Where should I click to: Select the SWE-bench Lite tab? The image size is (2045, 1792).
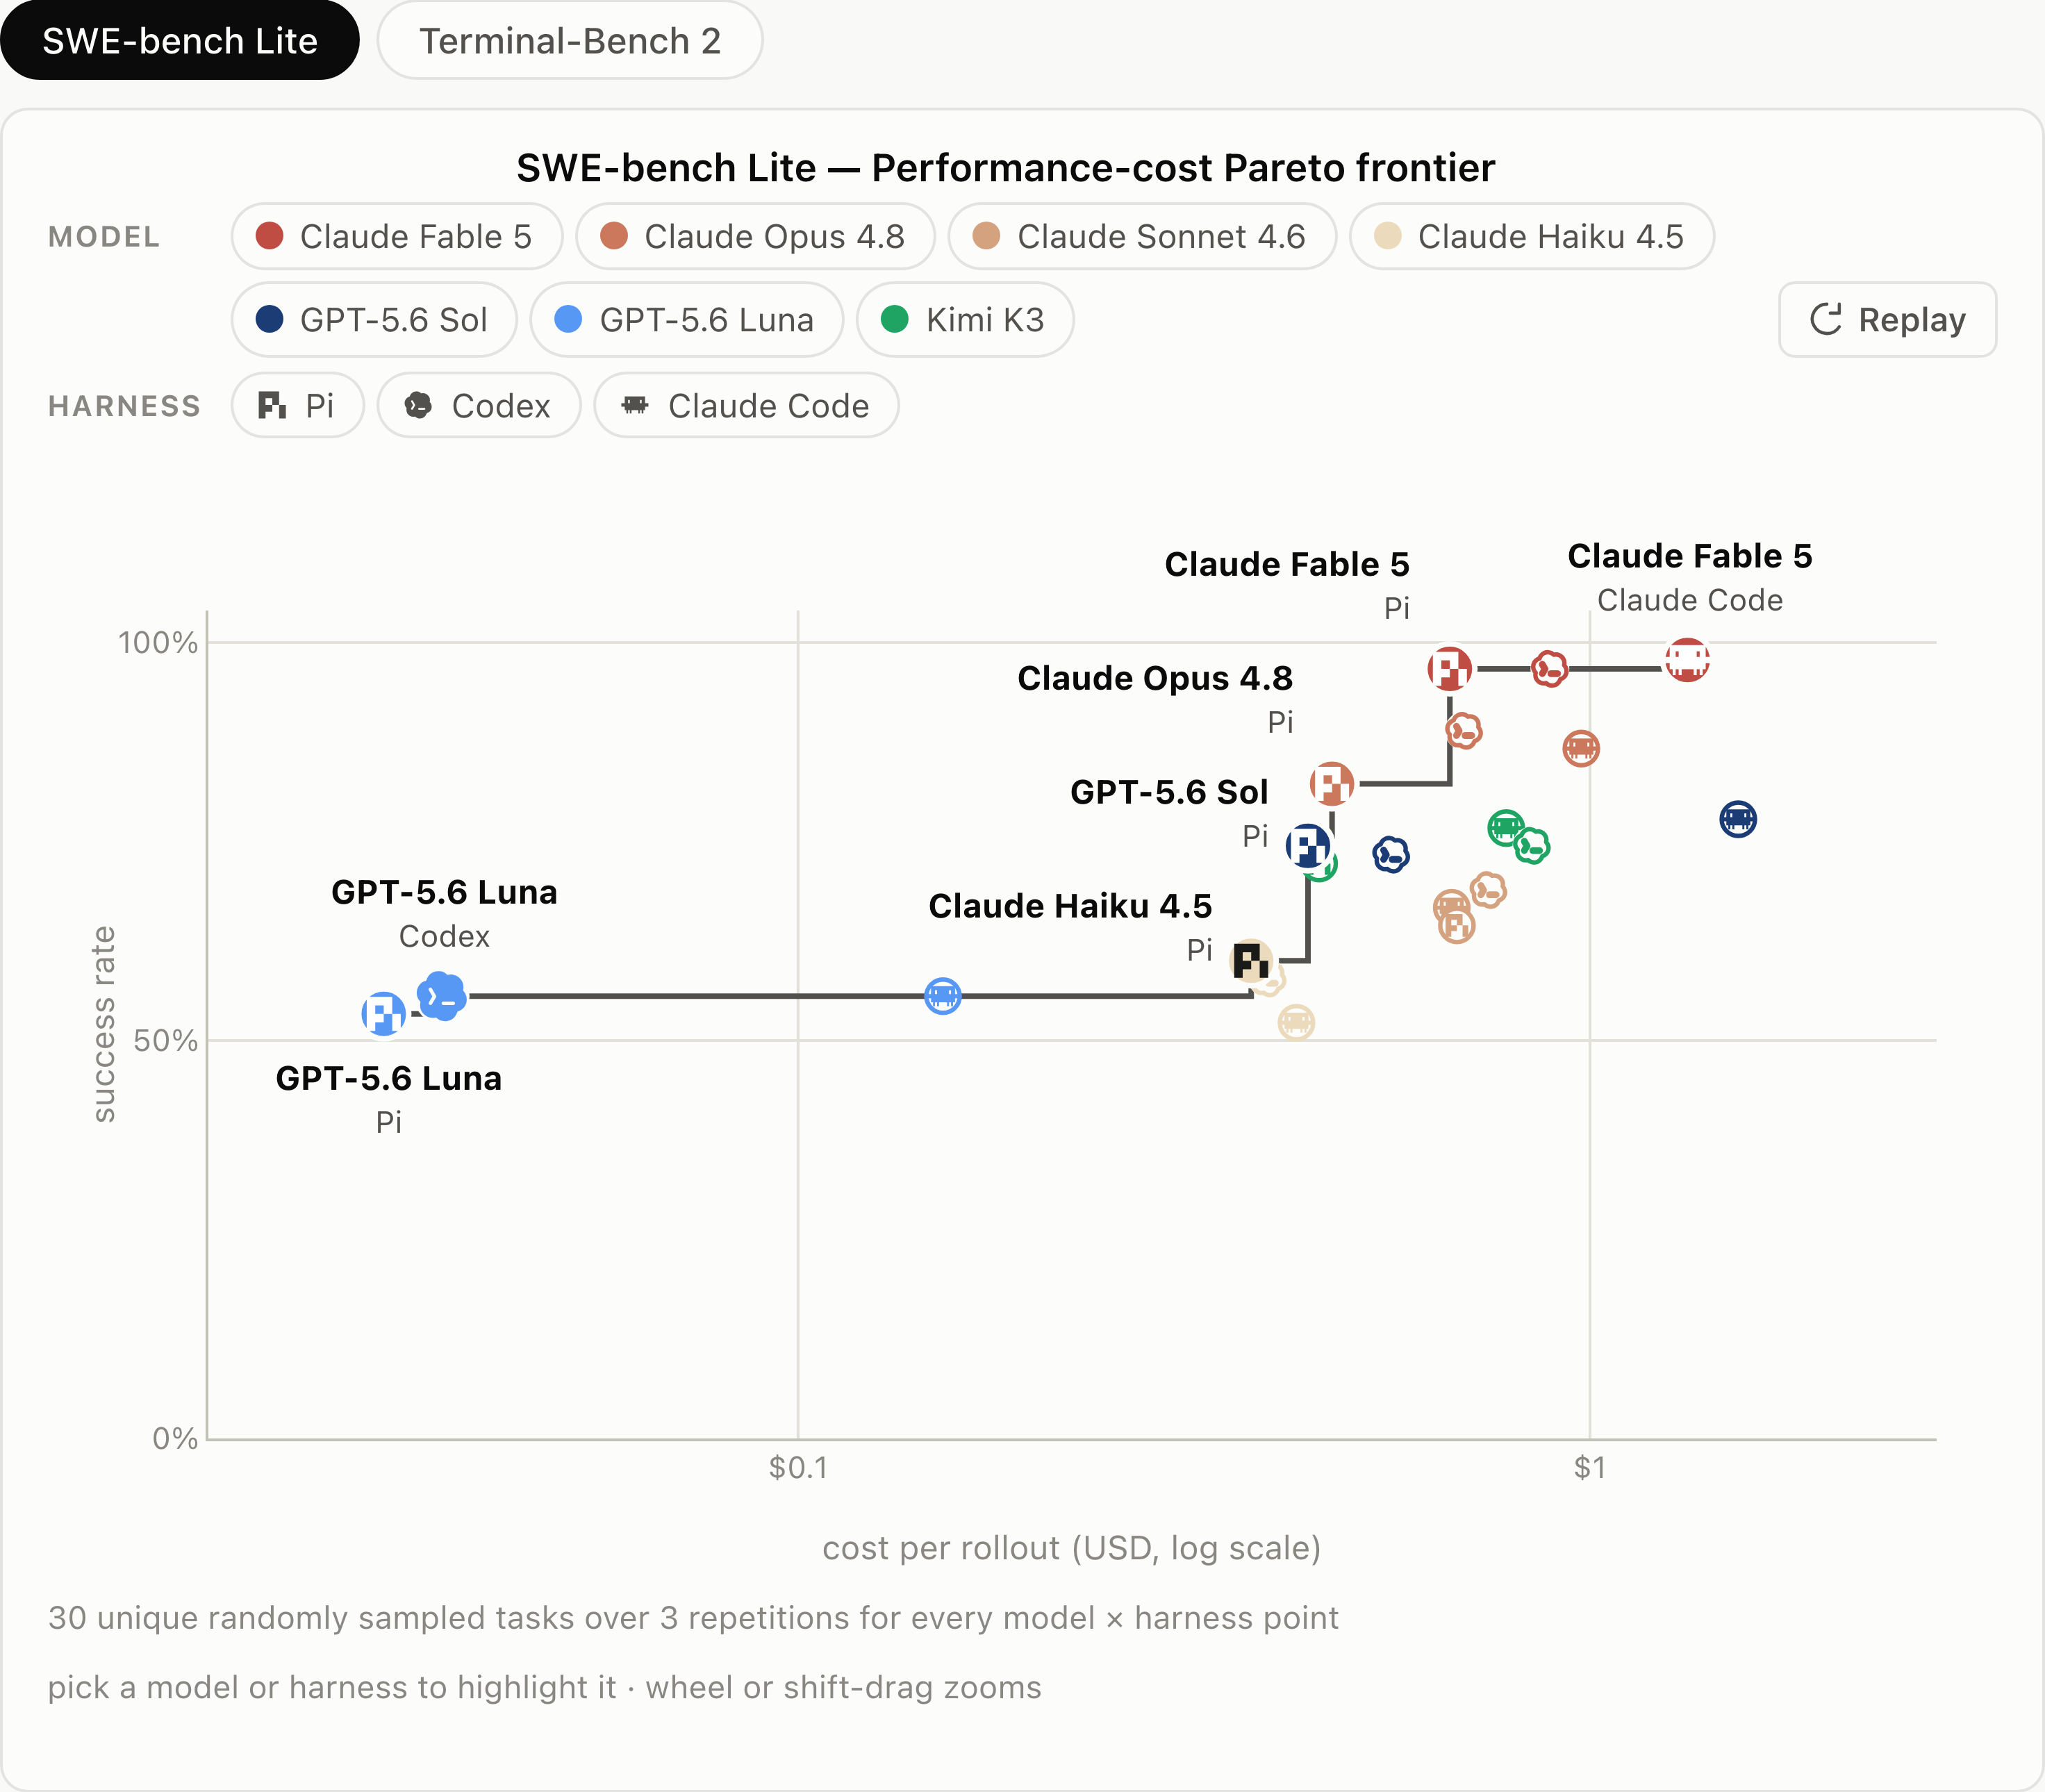pos(179,40)
